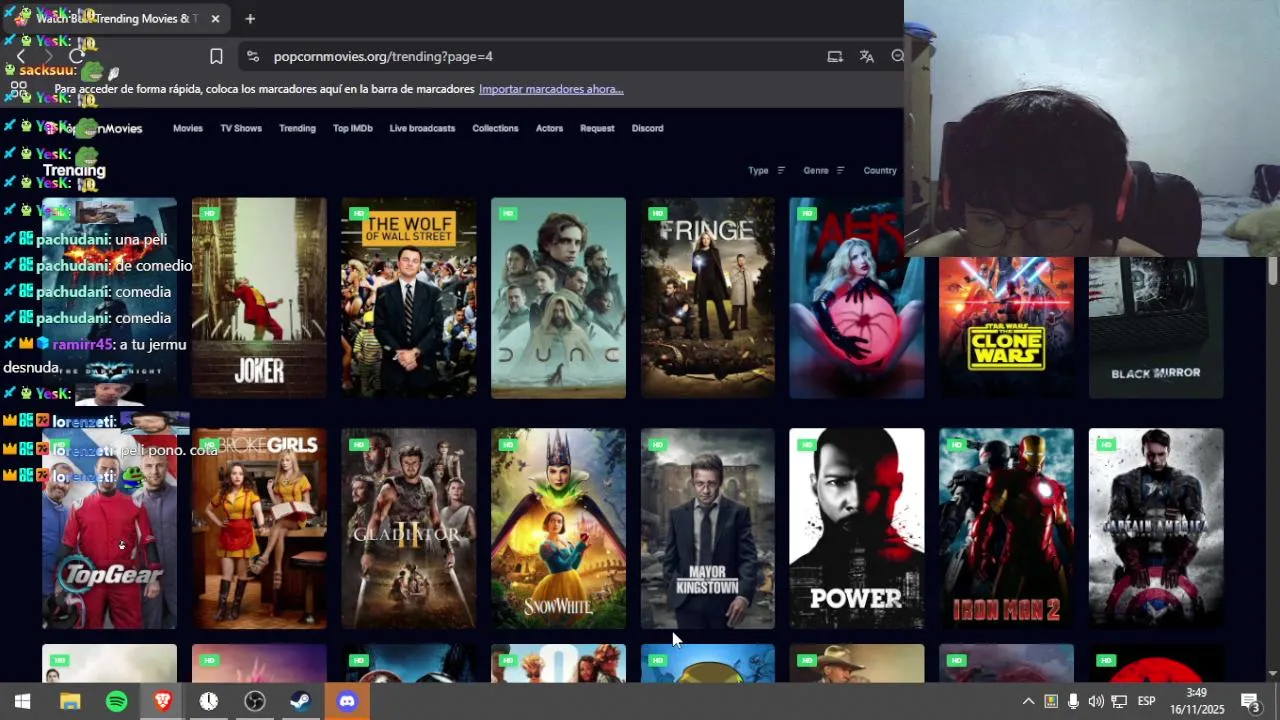Go to Collections in the nav bar
The image size is (1280, 720).
pyautogui.click(x=495, y=128)
